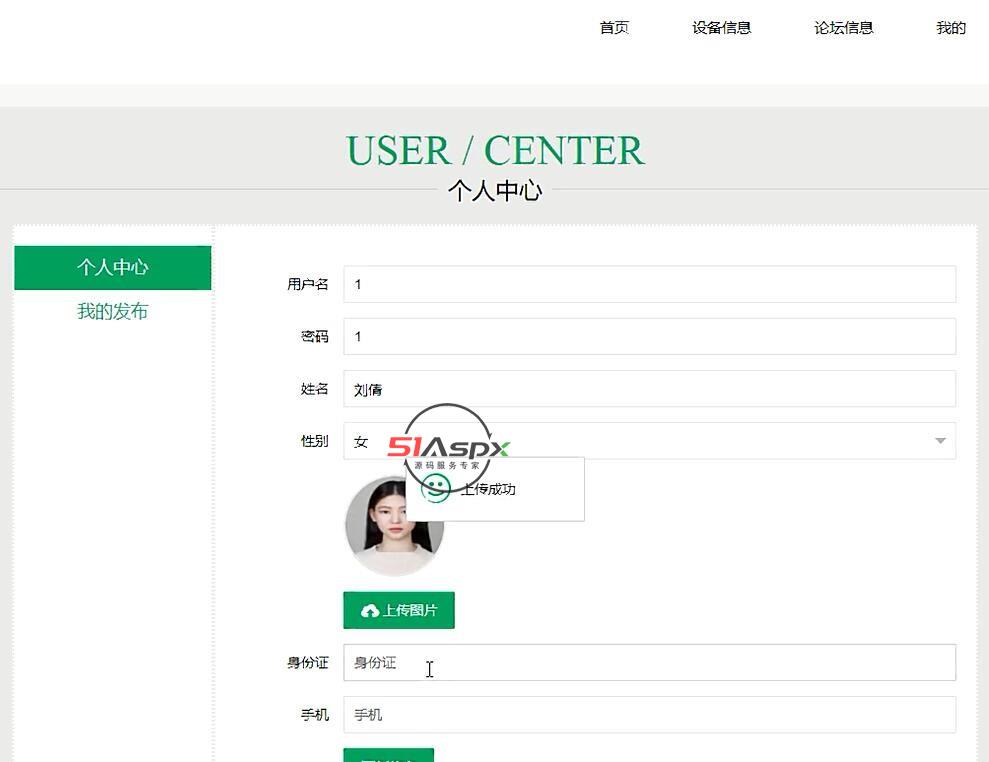Open the 首页 navigation item
The height and width of the screenshot is (762, 989).
(614, 28)
